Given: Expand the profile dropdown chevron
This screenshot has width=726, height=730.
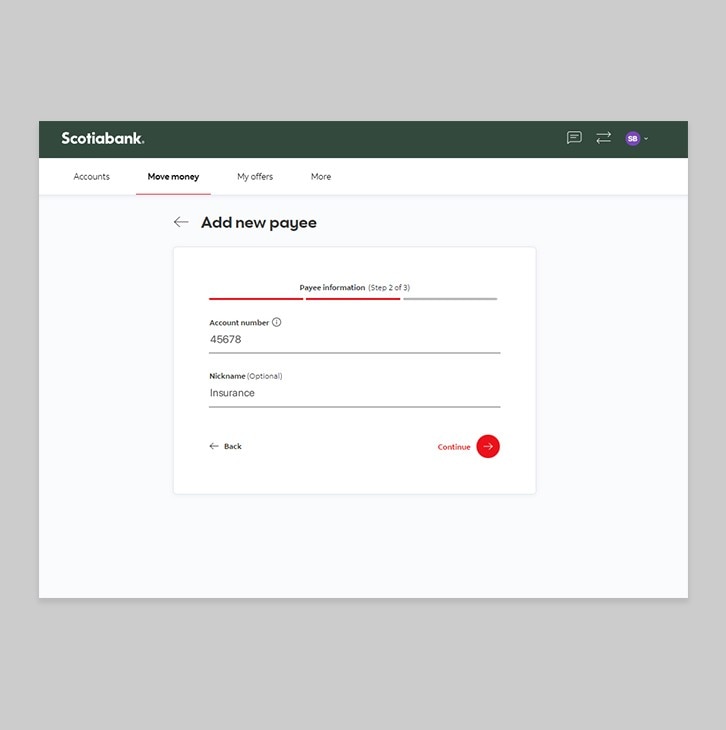Looking at the screenshot, I should (x=646, y=139).
